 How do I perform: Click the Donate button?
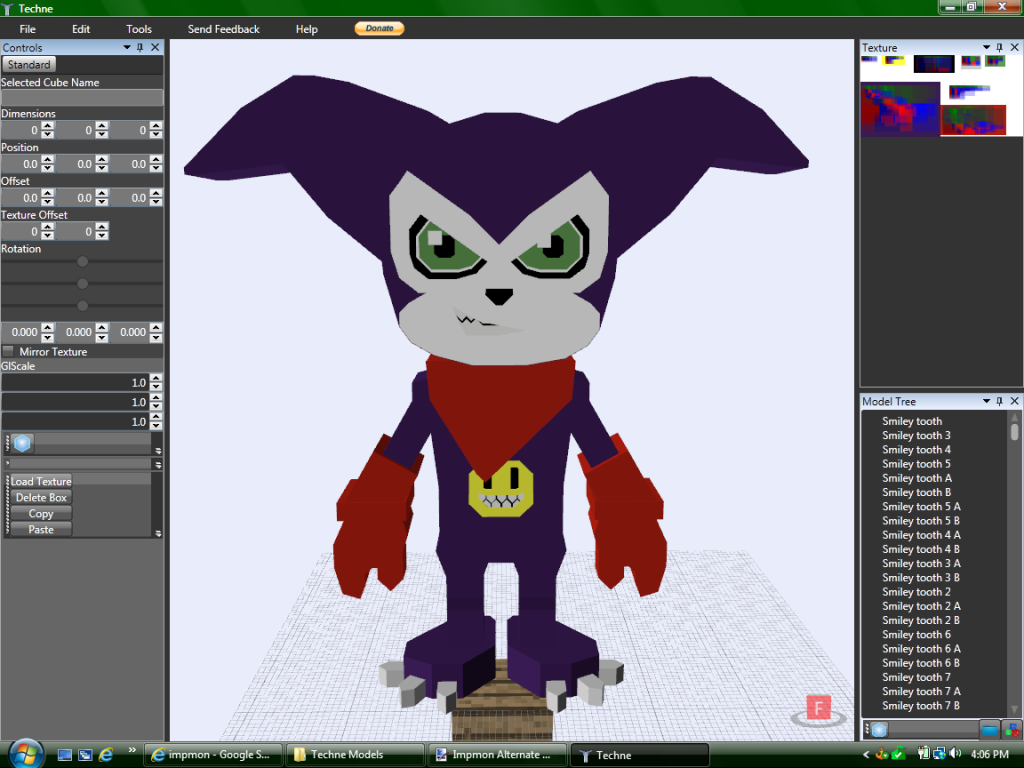(379, 28)
